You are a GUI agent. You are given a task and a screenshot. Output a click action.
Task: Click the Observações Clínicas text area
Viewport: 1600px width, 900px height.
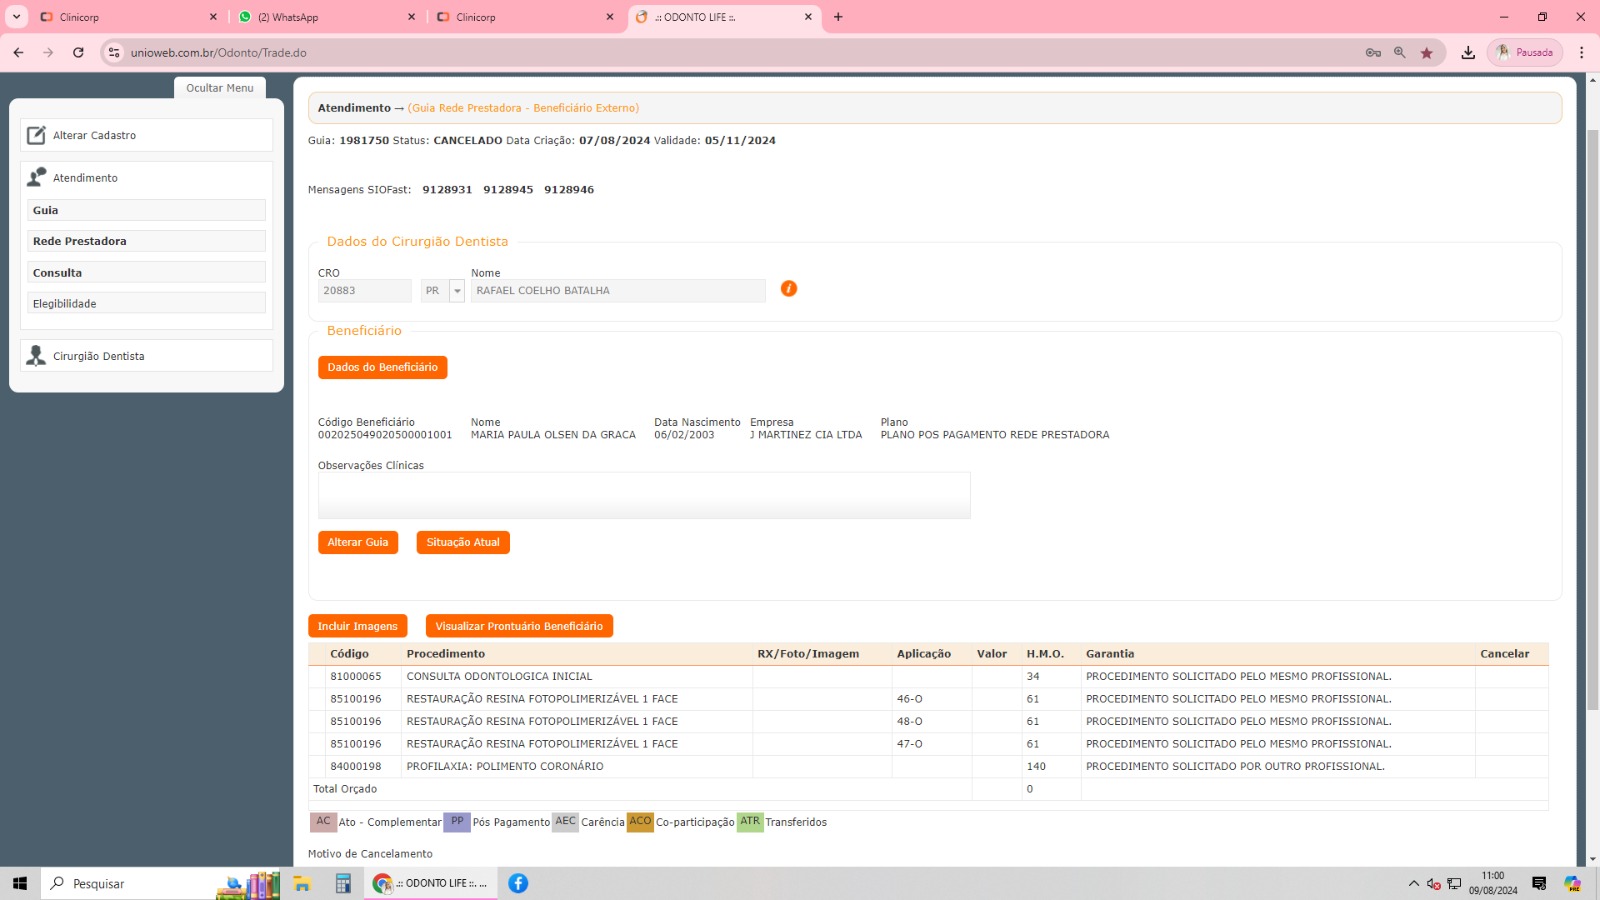coord(644,495)
